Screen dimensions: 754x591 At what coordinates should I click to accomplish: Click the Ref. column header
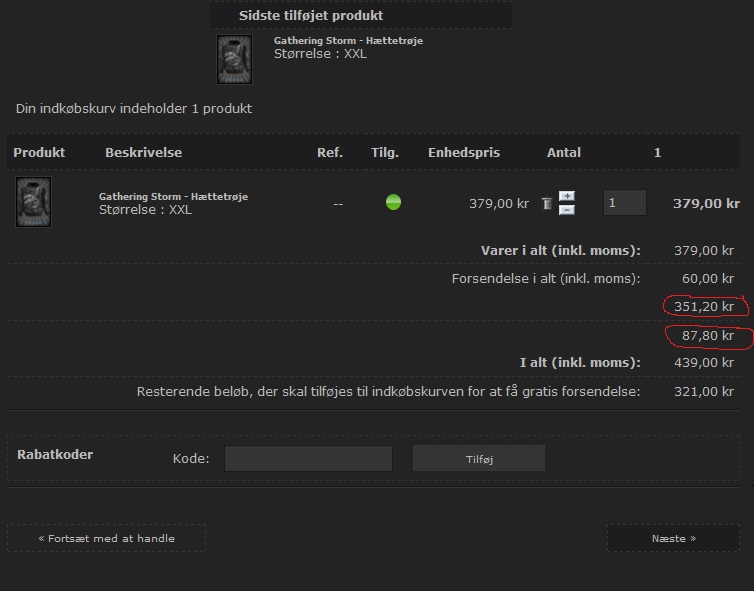[330, 152]
